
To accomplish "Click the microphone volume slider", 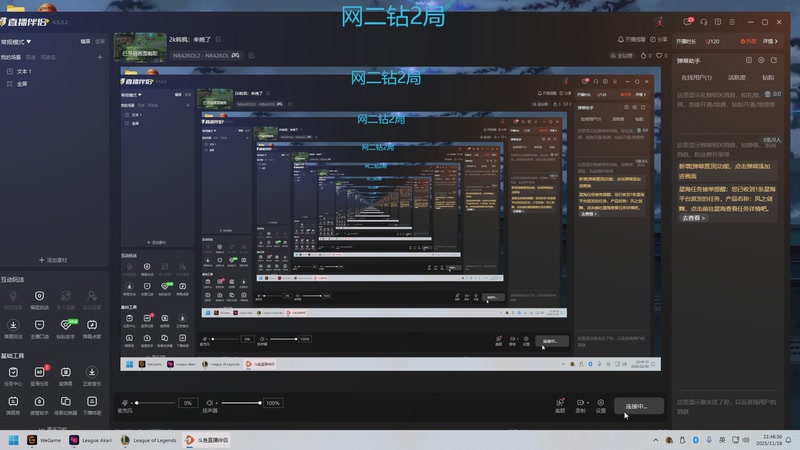I will (155, 403).
